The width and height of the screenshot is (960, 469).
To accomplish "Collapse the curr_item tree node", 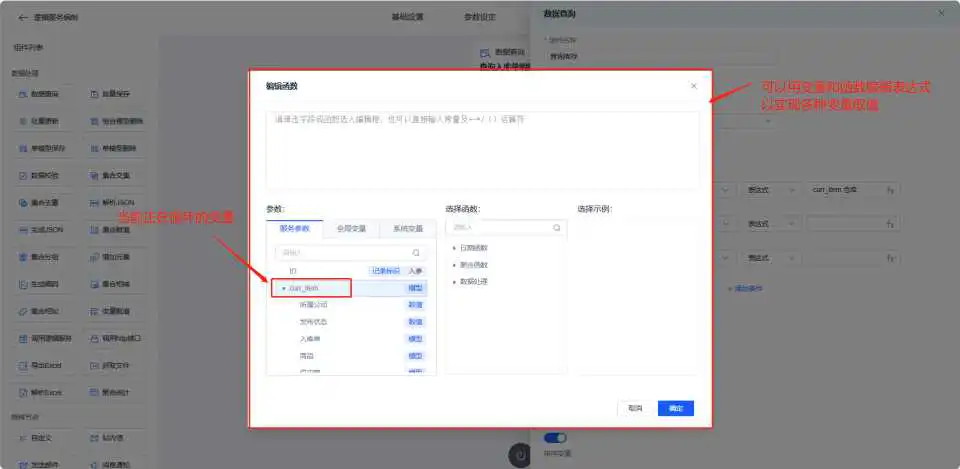I will [283, 288].
